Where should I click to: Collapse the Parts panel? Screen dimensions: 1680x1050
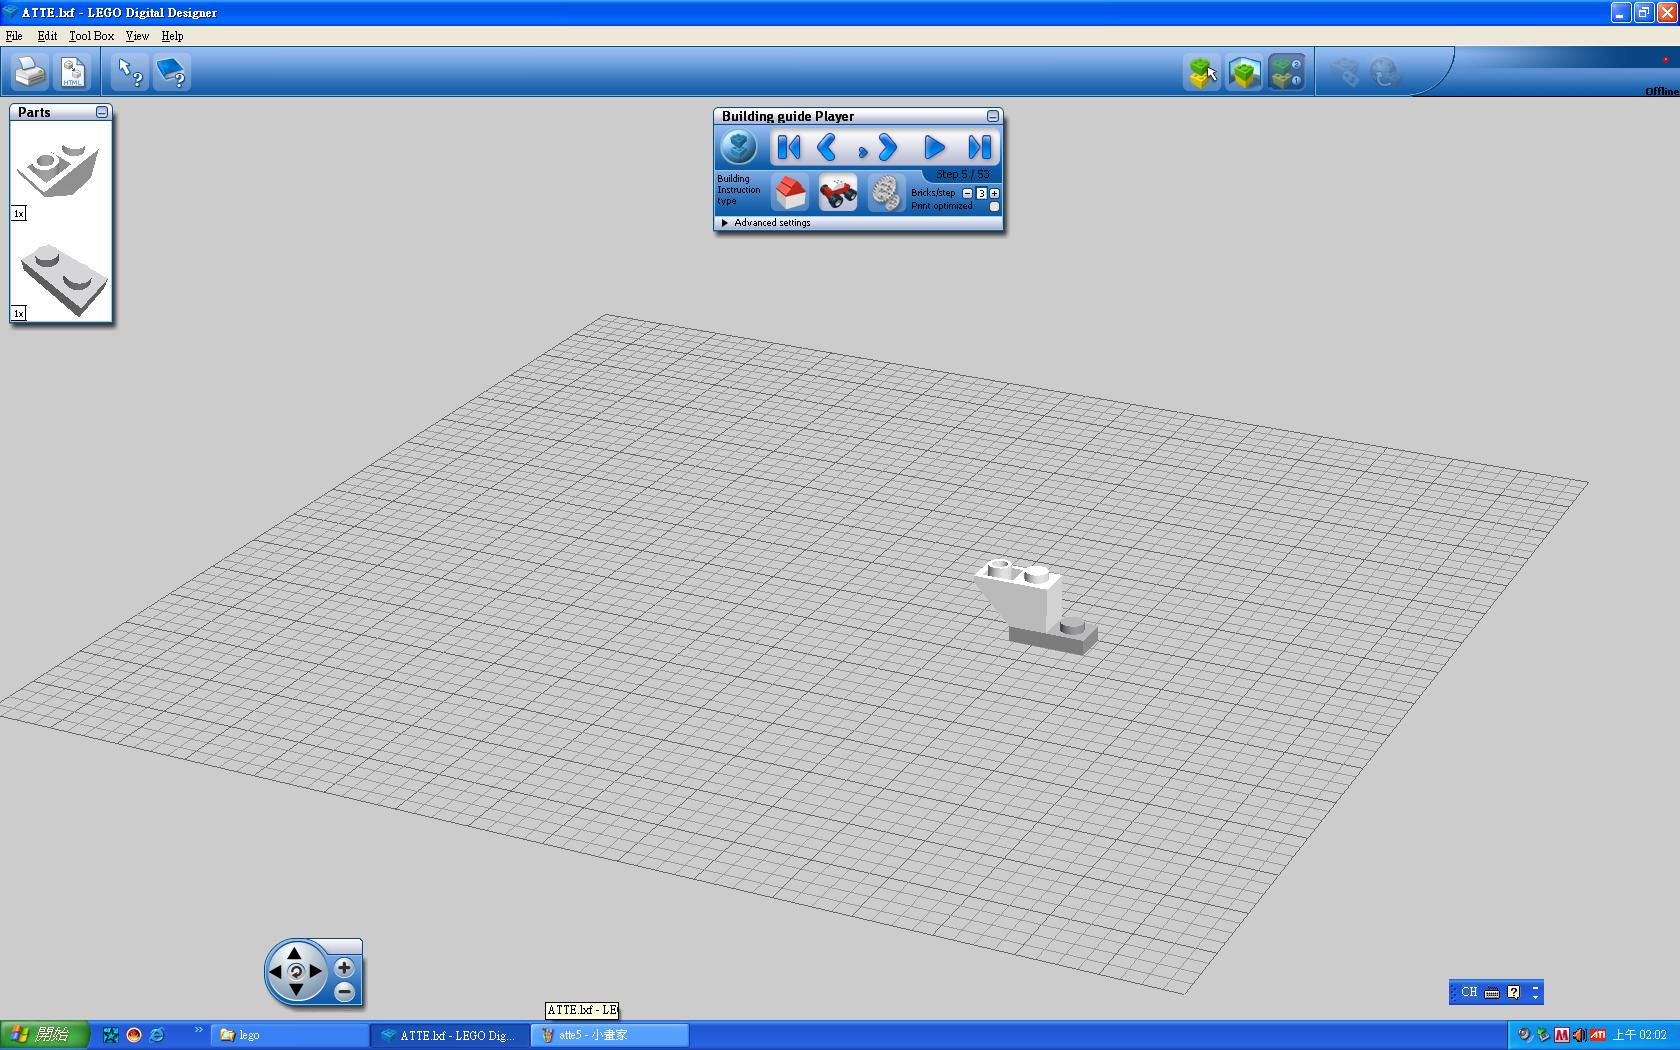pos(102,112)
